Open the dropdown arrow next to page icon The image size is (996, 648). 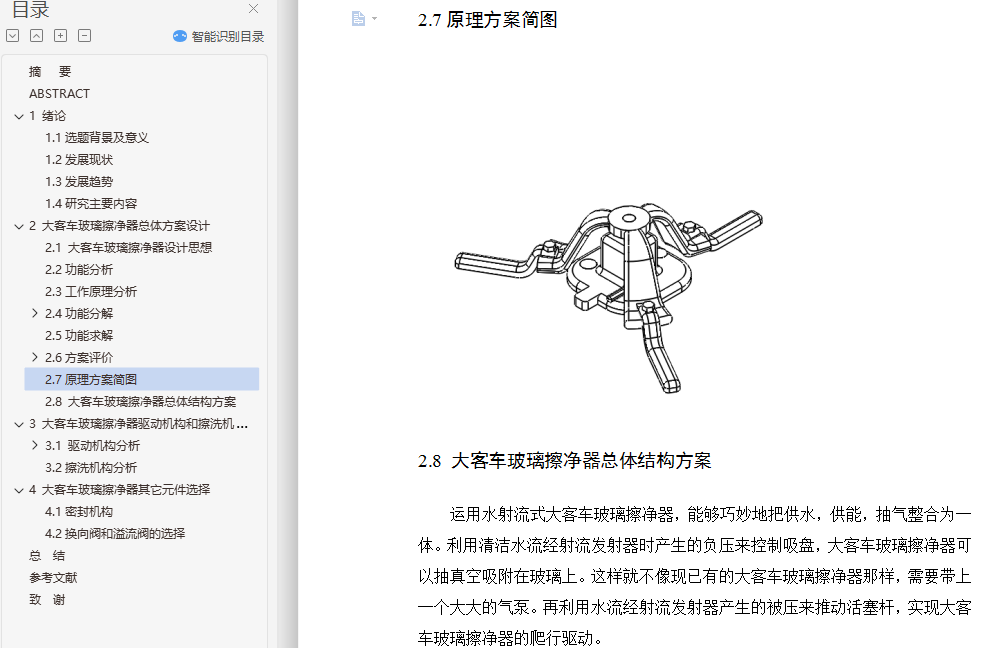[x=374, y=18]
